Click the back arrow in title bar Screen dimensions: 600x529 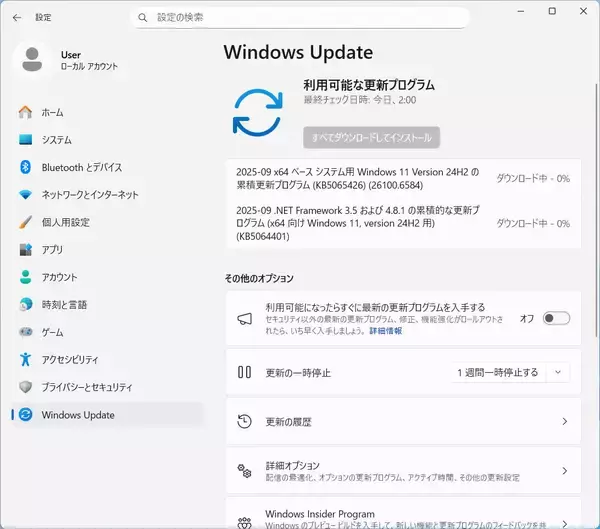17,17
